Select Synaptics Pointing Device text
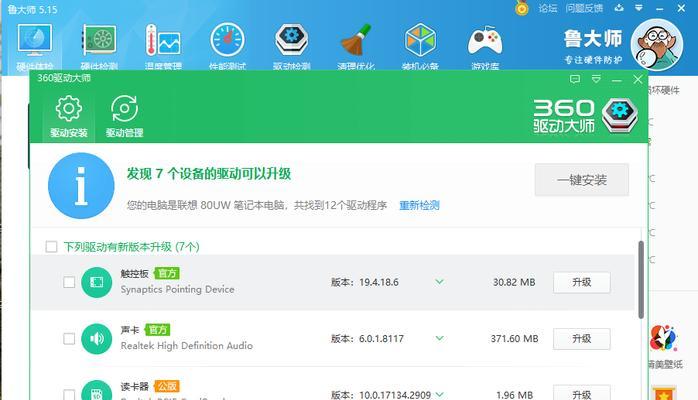The width and height of the screenshot is (698, 400). click(177, 289)
